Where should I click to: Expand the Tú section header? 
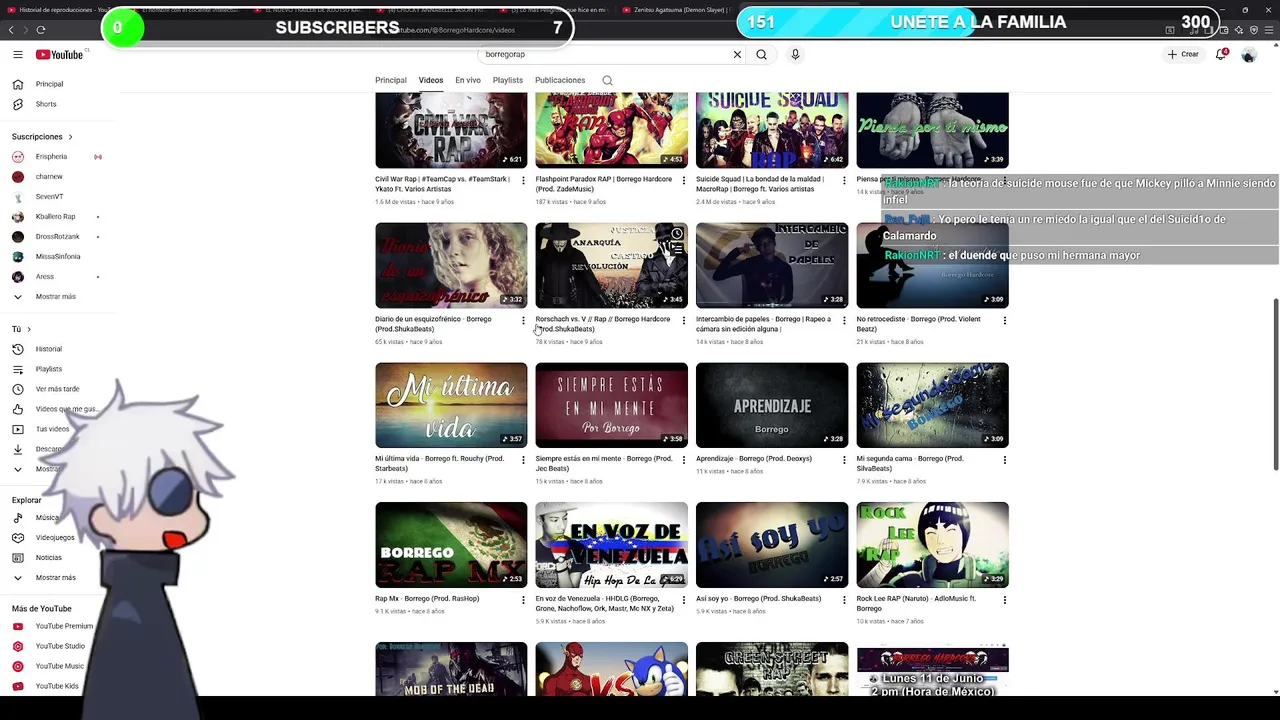tap(21, 329)
